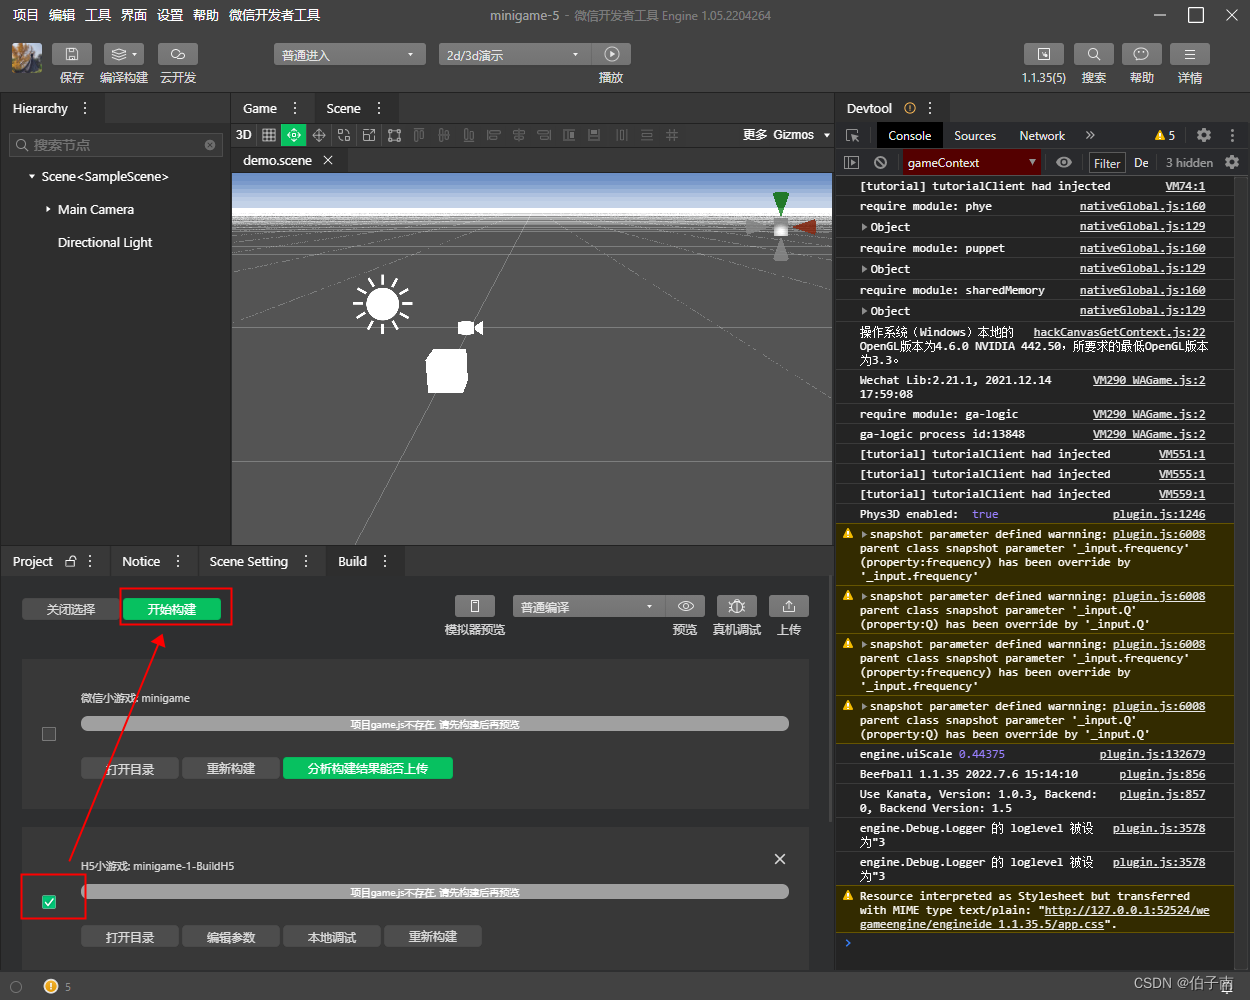
Task: Open the 搜索 search tool icon
Action: click(1094, 54)
